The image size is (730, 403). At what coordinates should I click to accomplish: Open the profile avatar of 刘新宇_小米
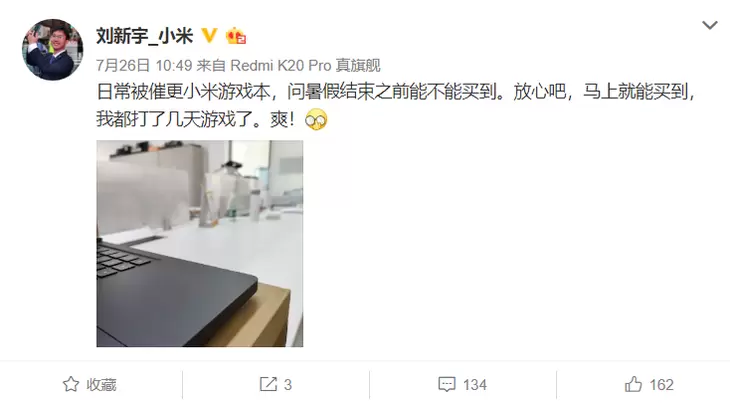(53, 49)
